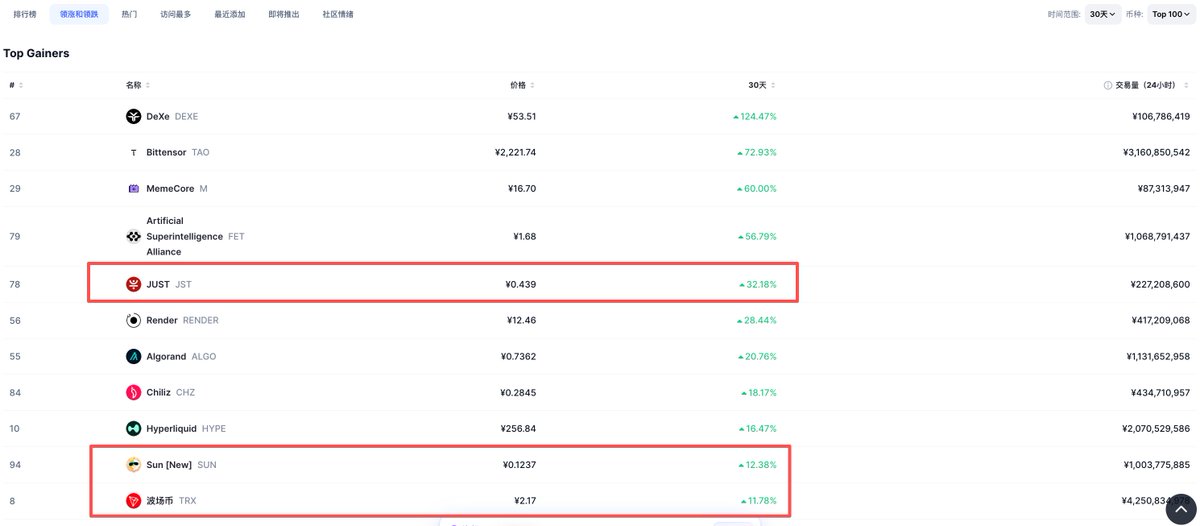
Task: Open the 30天 time range dropdown
Action: point(1102,14)
